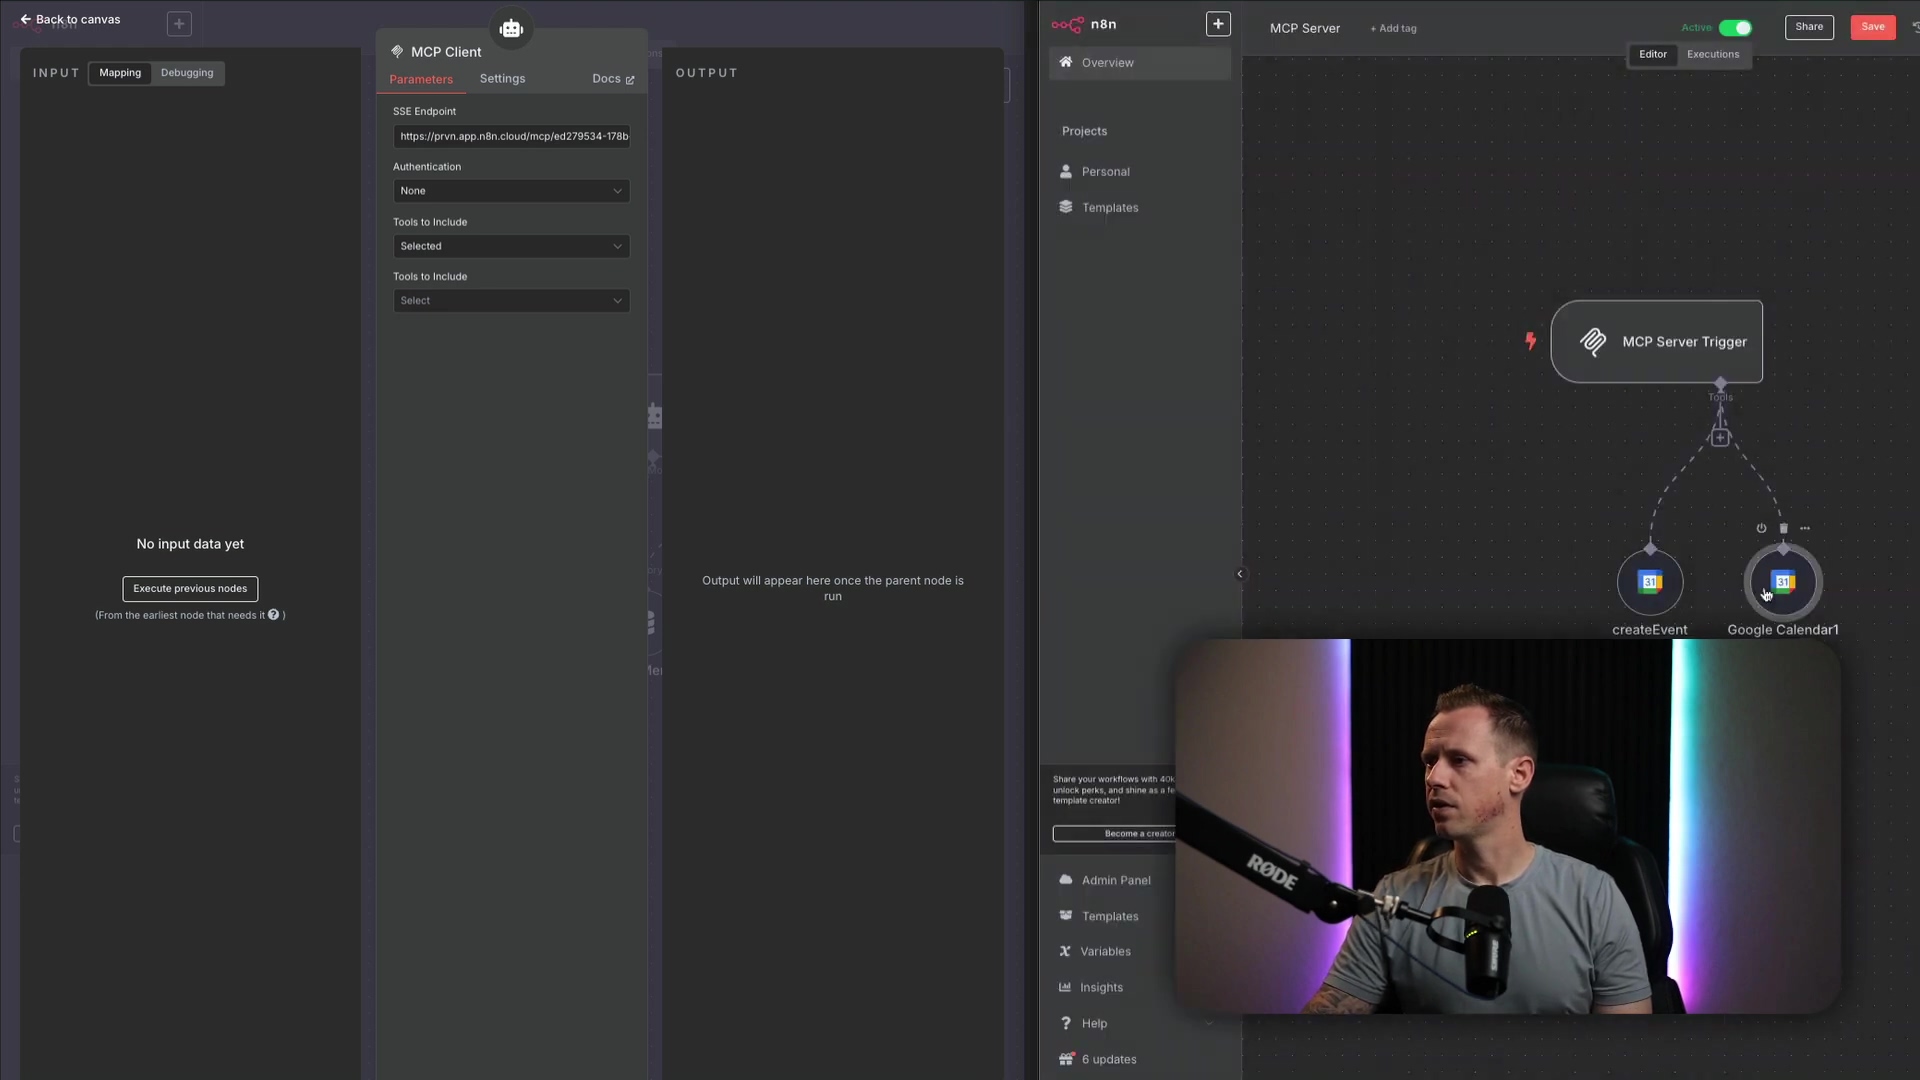Click the help question mark icon in the input panel
The height and width of the screenshot is (1080, 1920).
click(273, 615)
